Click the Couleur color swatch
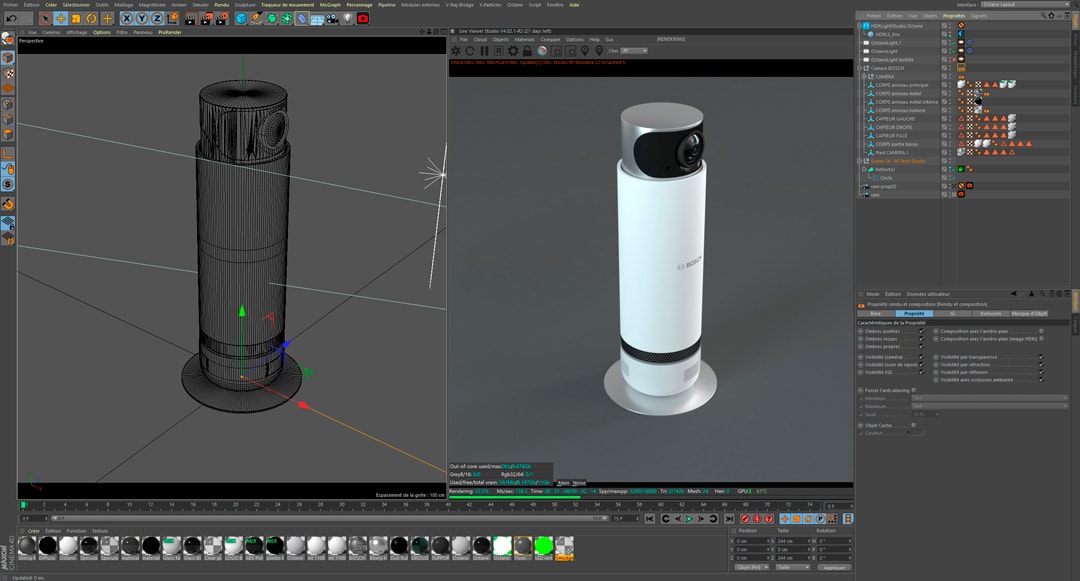1080x581 pixels. pyautogui.click(x=917, y=433)
